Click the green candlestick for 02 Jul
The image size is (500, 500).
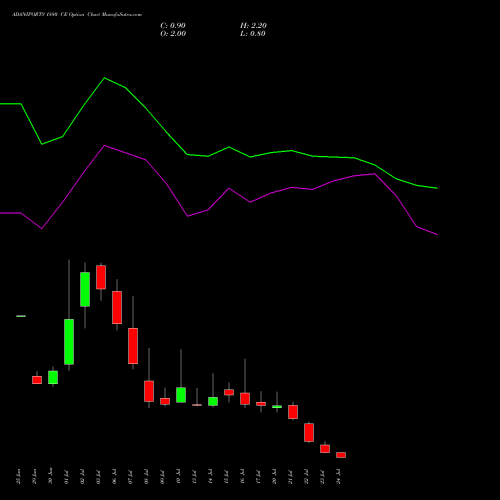click(85, 289)
